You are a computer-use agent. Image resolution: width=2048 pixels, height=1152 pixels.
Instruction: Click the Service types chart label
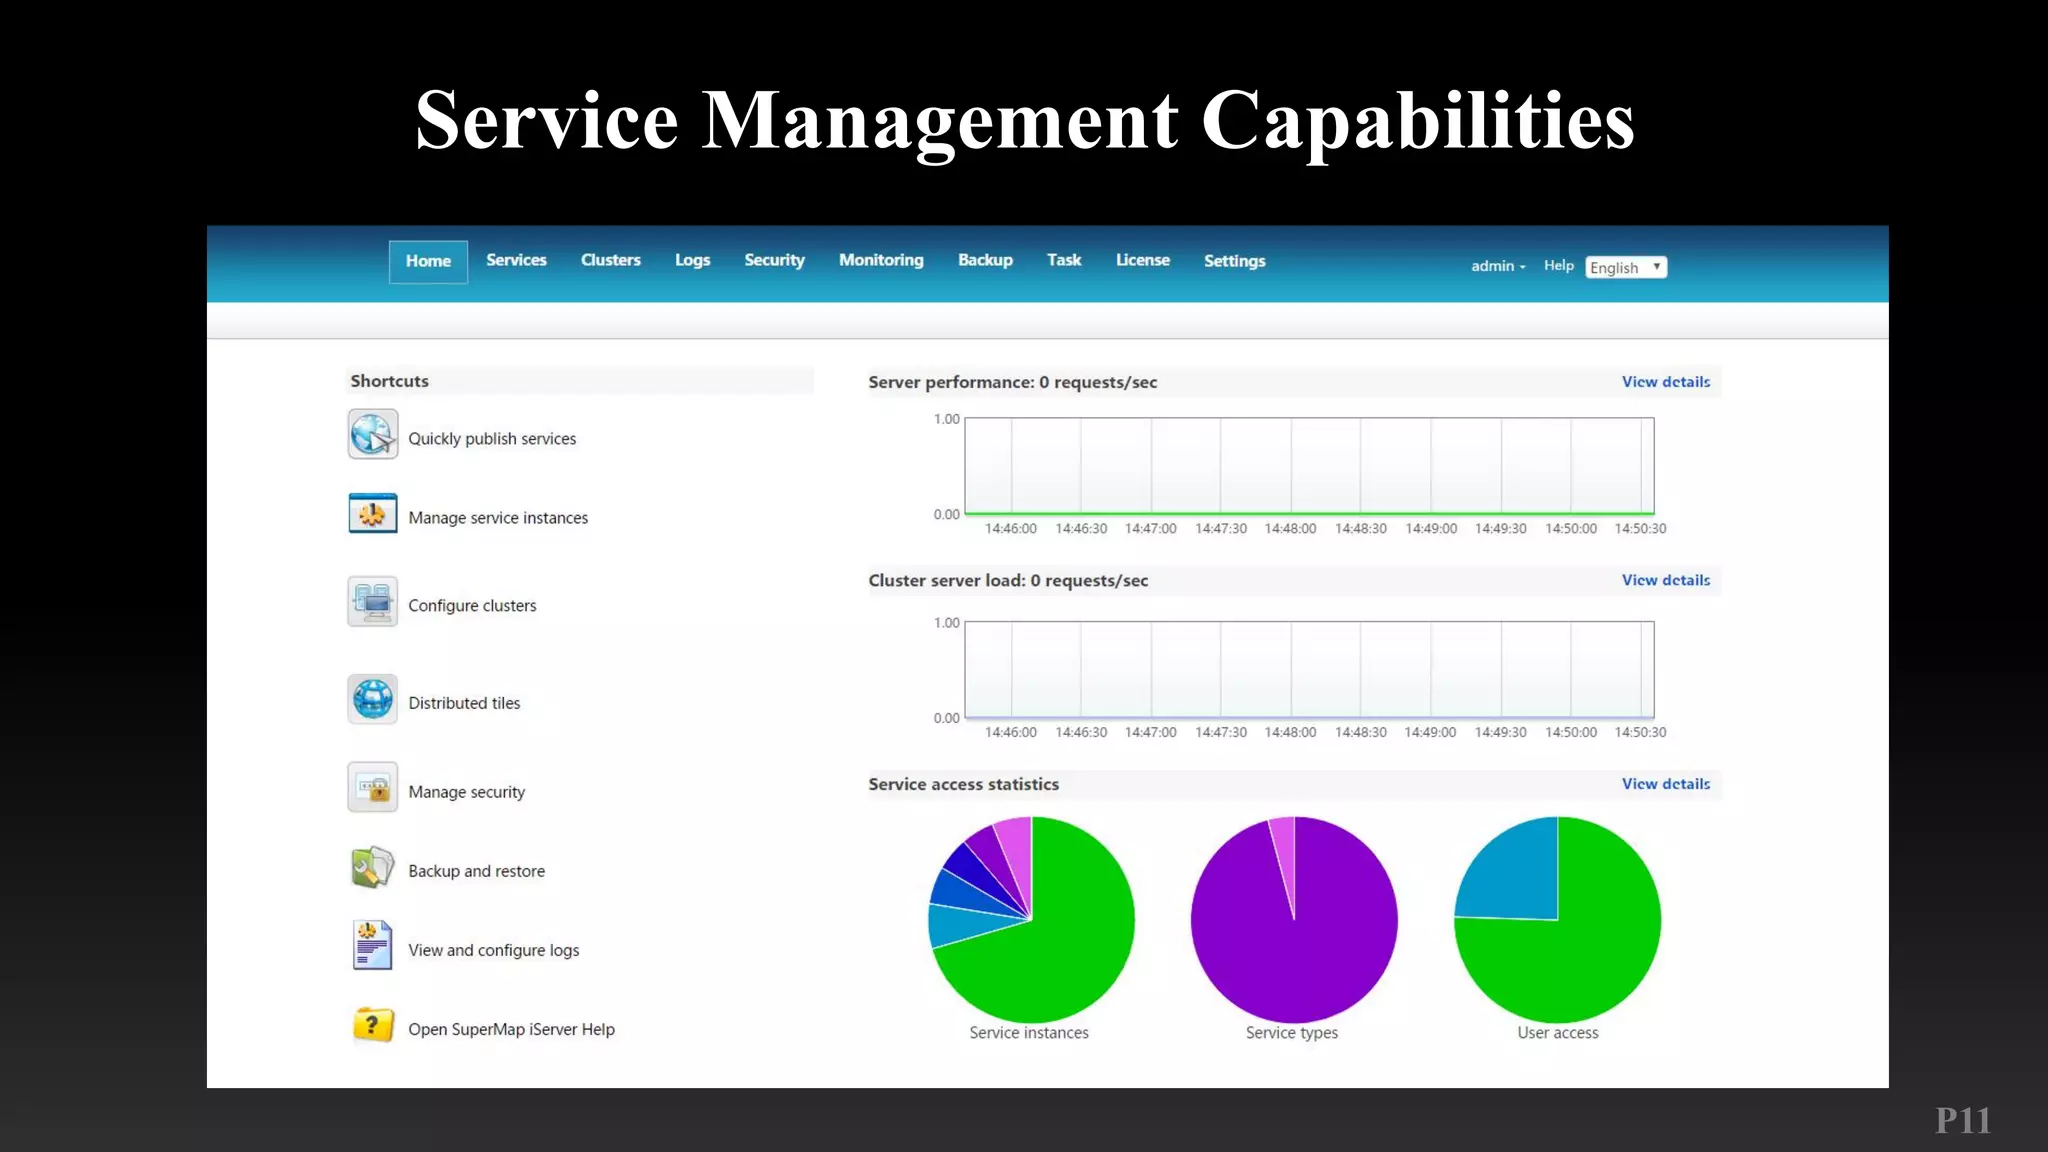tap(1291, 1033)
